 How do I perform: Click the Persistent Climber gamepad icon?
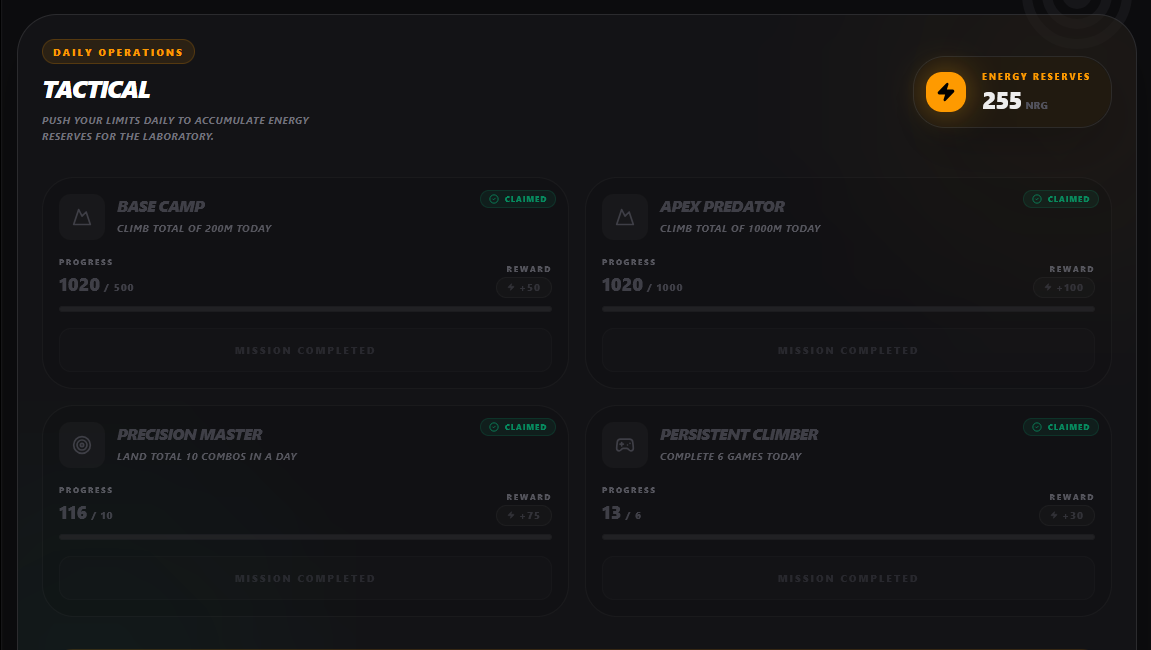point(625,444)
